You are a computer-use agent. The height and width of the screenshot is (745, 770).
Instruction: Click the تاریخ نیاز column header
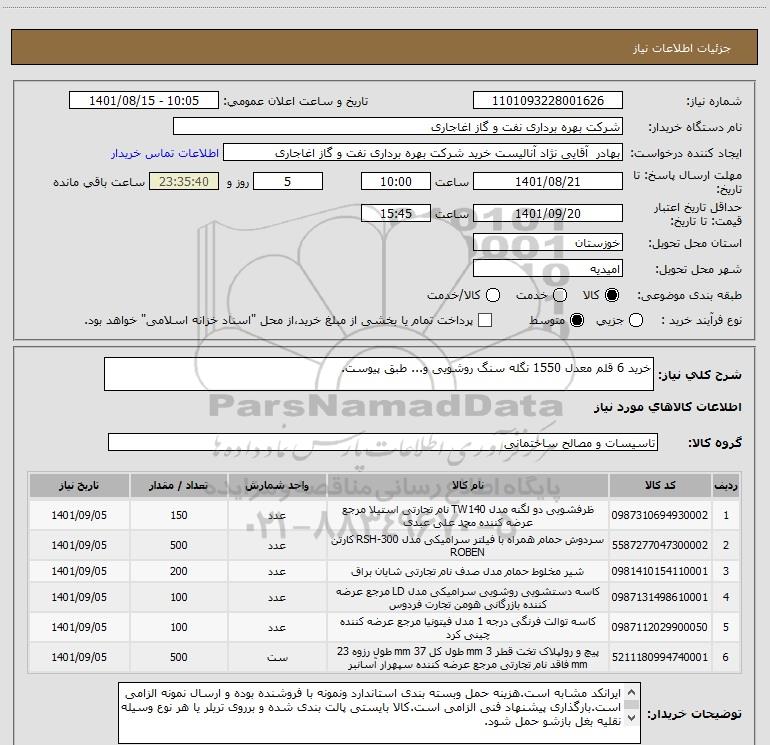click(x=79, y=486)
